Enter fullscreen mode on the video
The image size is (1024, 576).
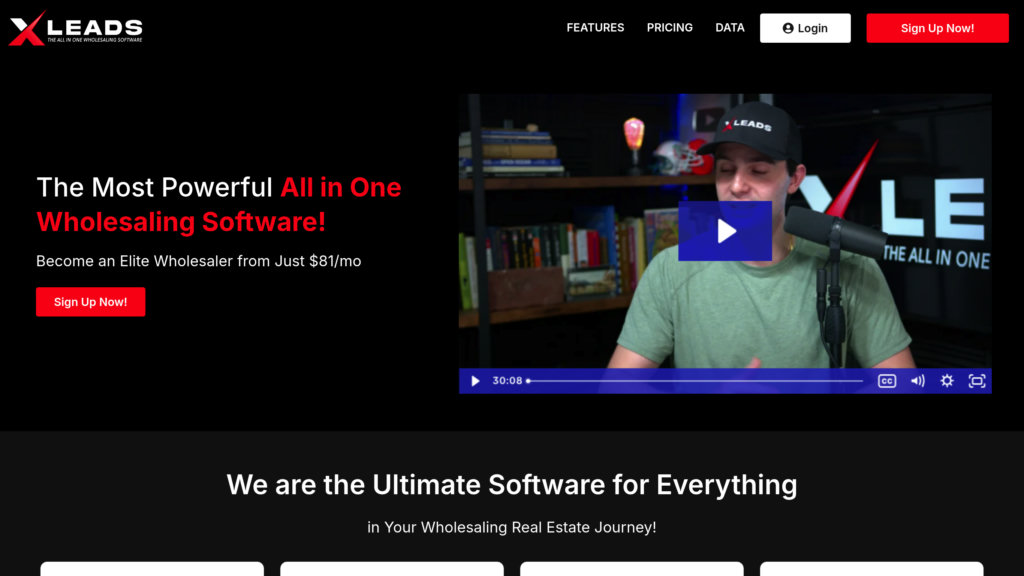pos(977,381)
